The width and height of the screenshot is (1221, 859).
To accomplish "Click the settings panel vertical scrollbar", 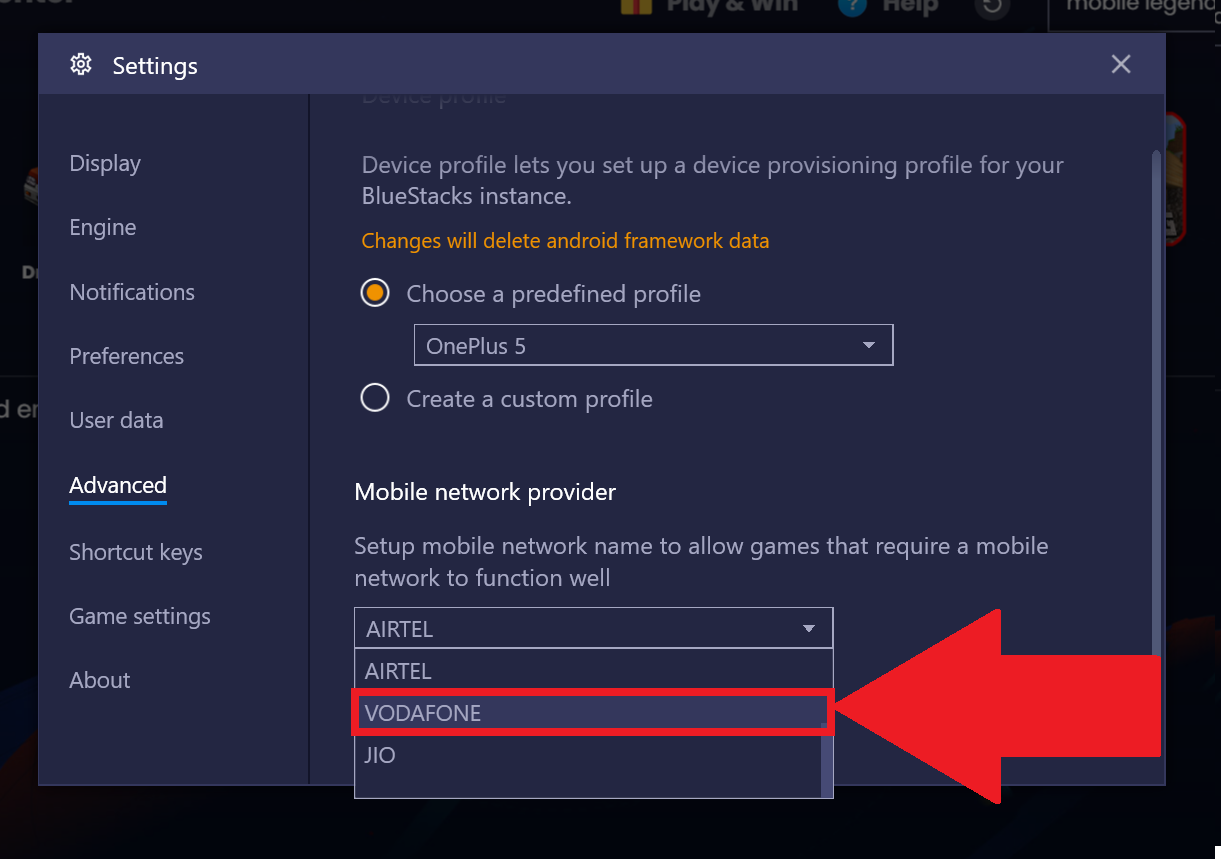I will pyautogui.click(x=1157, y=400).
